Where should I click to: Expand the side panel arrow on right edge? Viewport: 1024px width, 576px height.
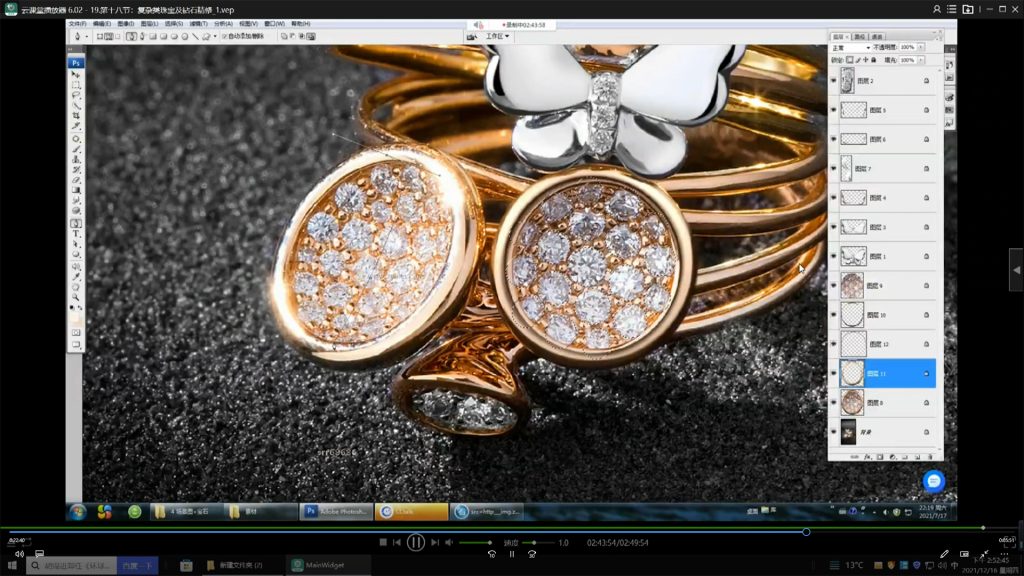[1016, 270]
